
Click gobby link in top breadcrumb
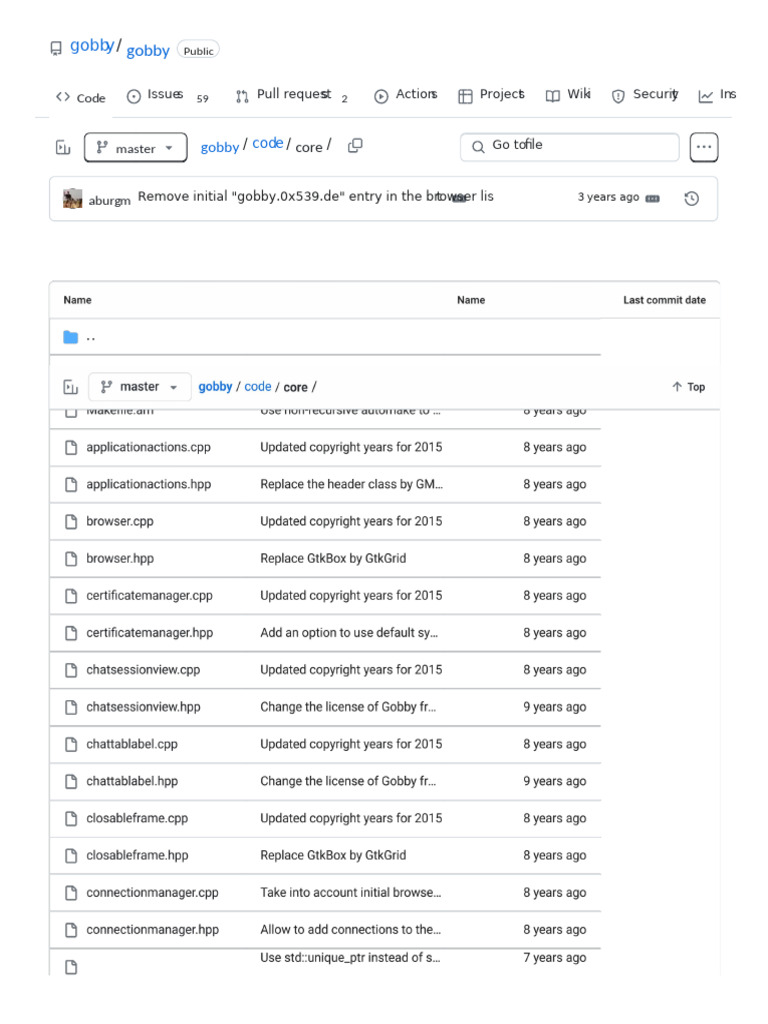click(219, 148)
